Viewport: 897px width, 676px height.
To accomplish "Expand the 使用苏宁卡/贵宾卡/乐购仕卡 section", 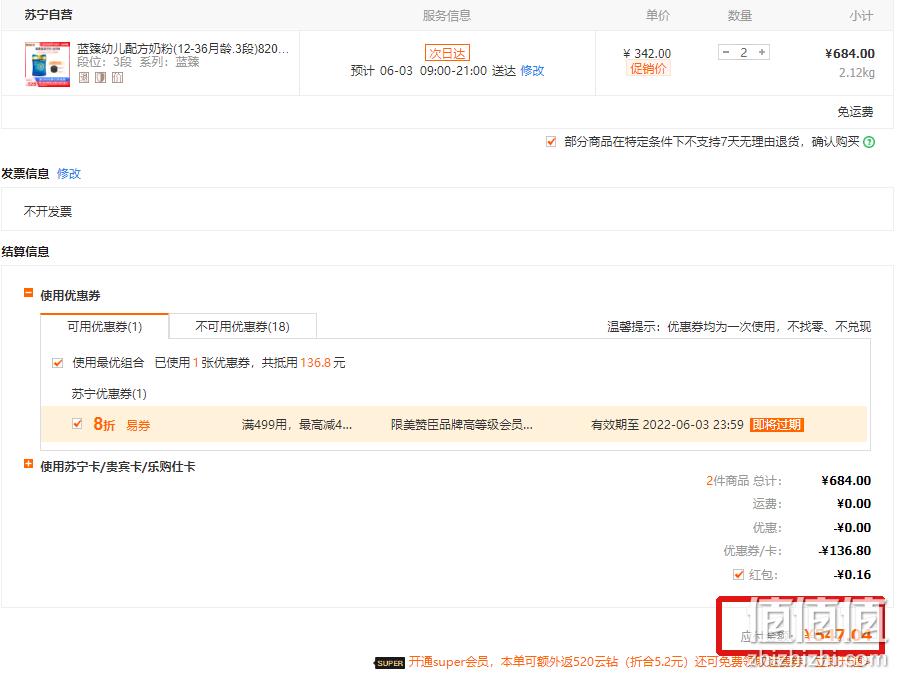I will click(x=28, y=464).
